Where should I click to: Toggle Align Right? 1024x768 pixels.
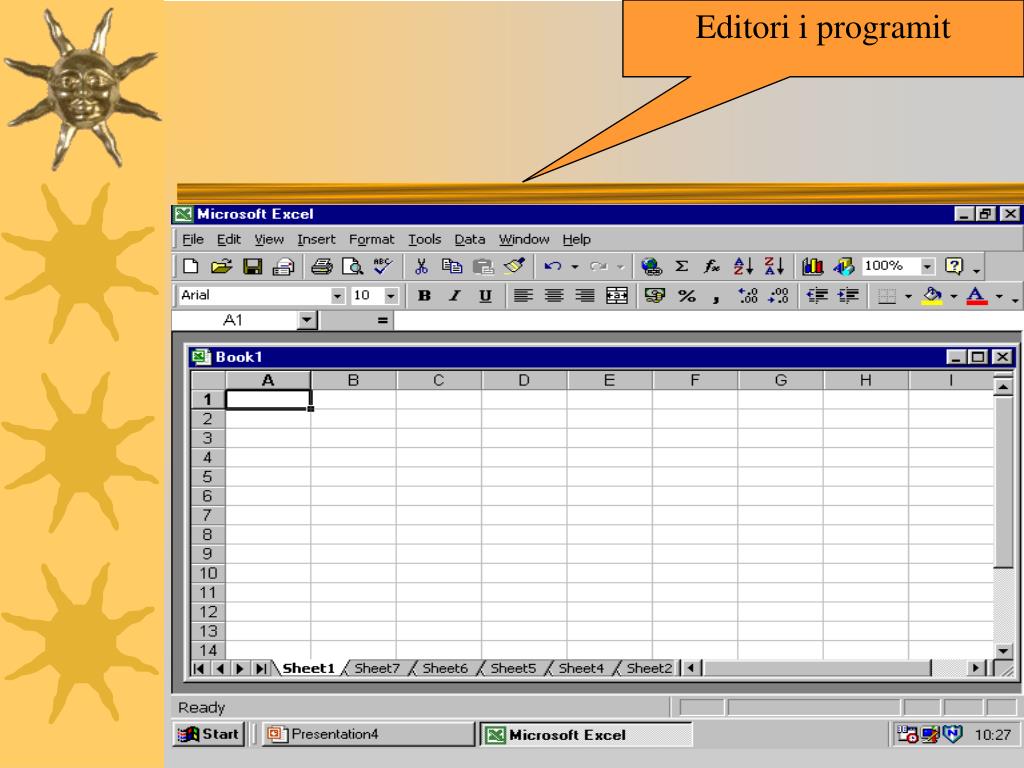[584, 296]
